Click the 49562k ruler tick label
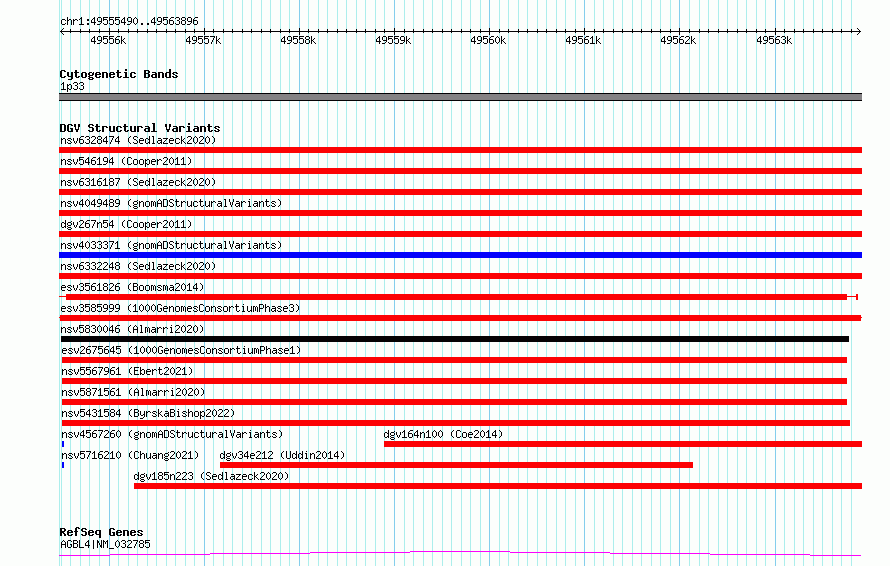The width and height of the screenshot is (890, 566). (678, 40)
